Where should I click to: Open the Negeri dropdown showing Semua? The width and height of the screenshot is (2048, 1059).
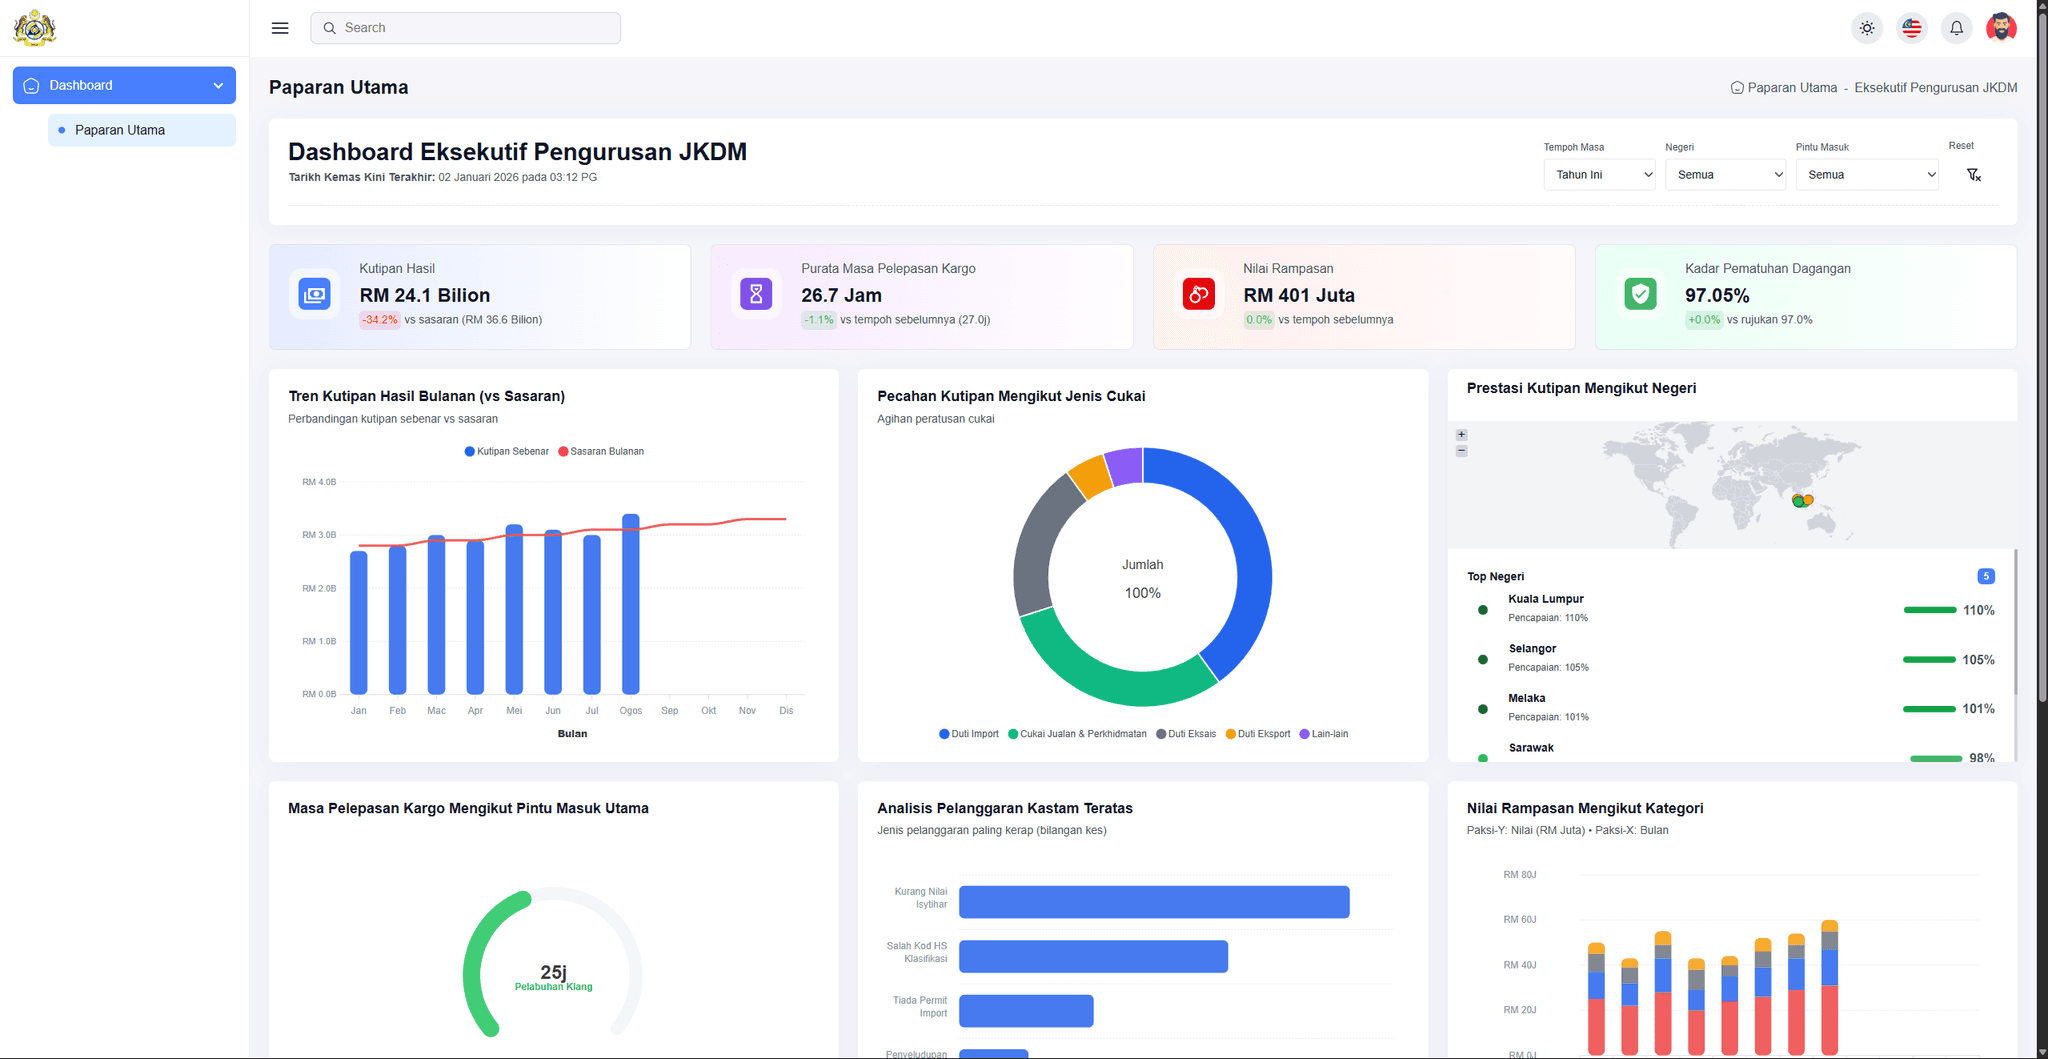point(1725,174)
